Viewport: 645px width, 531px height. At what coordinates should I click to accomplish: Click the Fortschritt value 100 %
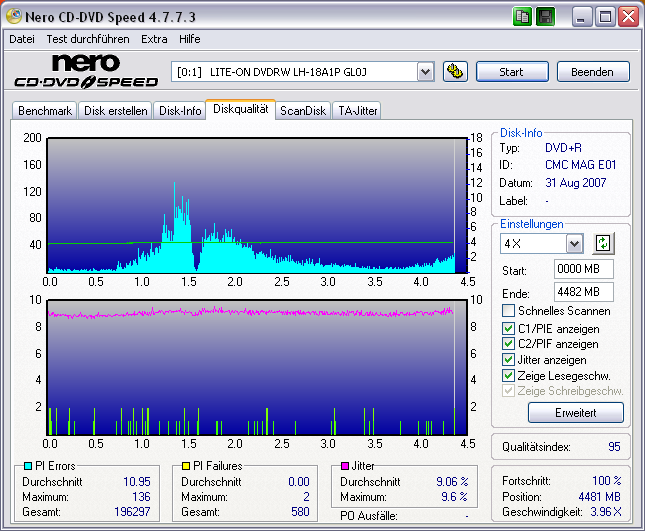(607, 480)
